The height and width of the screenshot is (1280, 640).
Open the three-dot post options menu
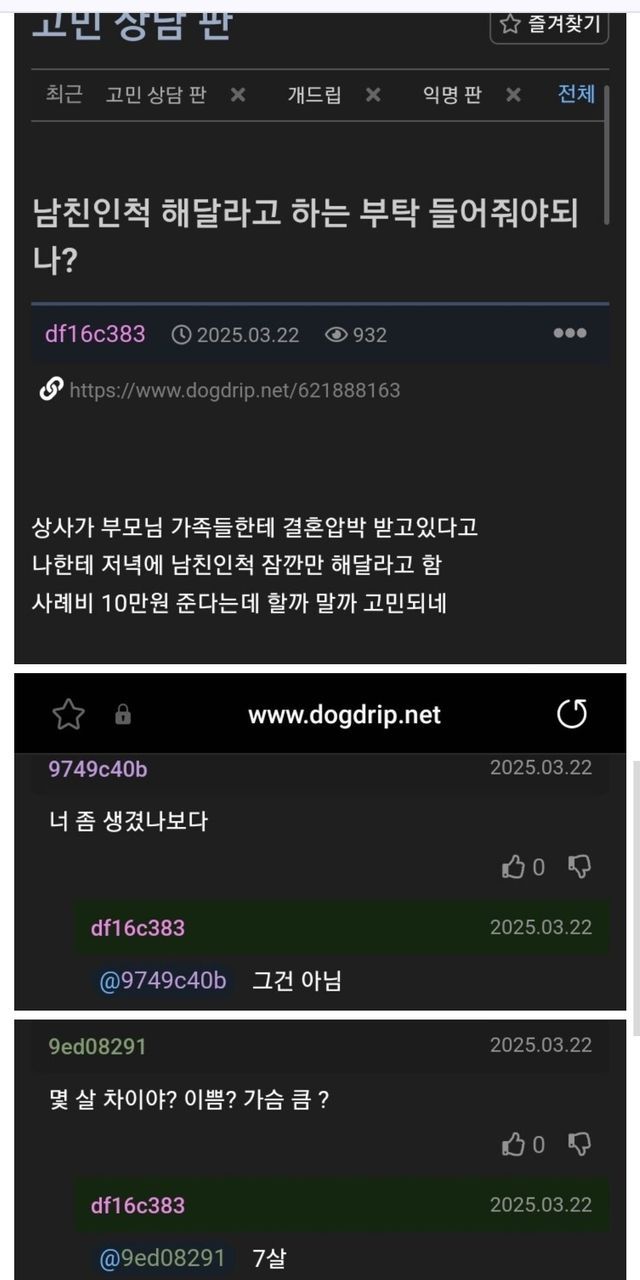(570, 333)
